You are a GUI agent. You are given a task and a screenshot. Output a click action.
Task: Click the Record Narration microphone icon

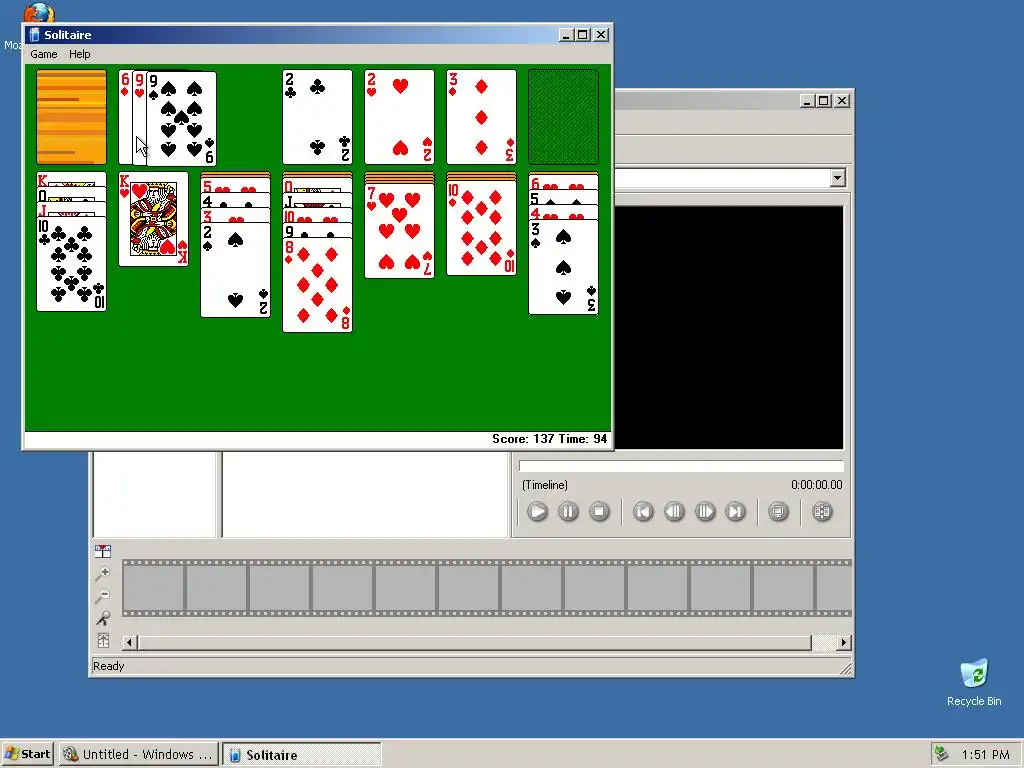tap(103, 618)
